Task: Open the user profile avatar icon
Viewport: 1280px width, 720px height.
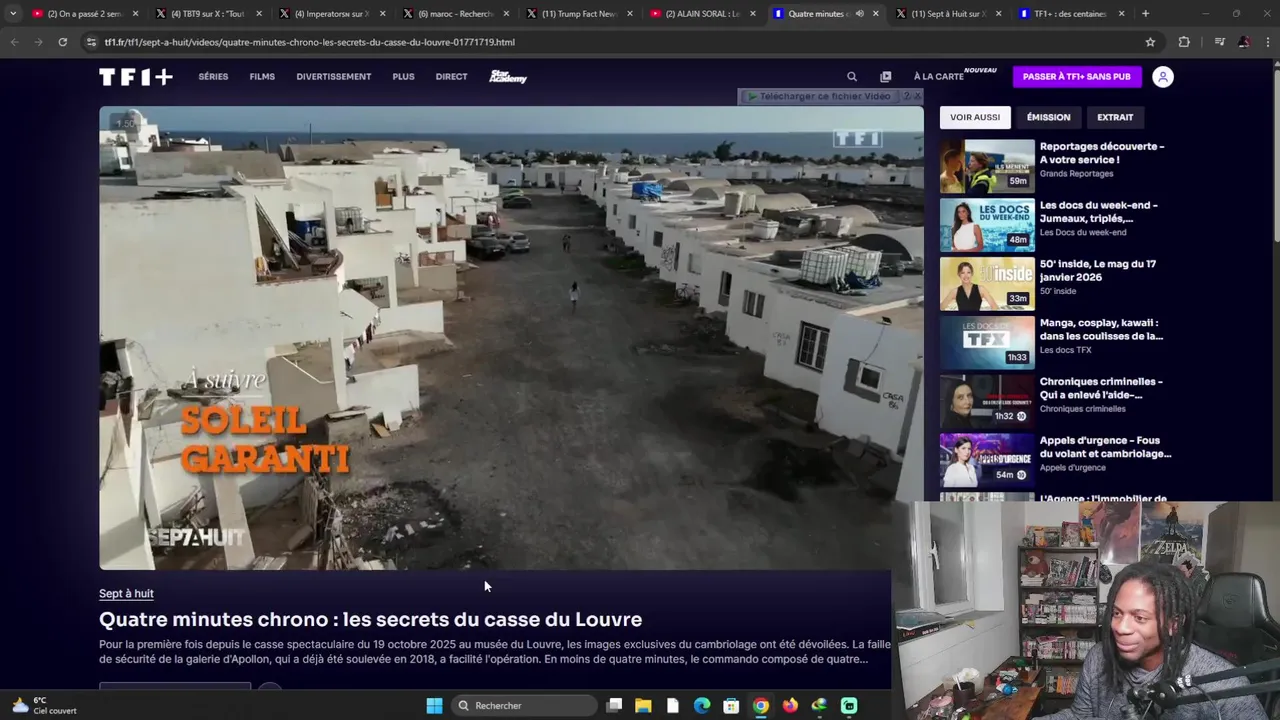Action: 1162,77
